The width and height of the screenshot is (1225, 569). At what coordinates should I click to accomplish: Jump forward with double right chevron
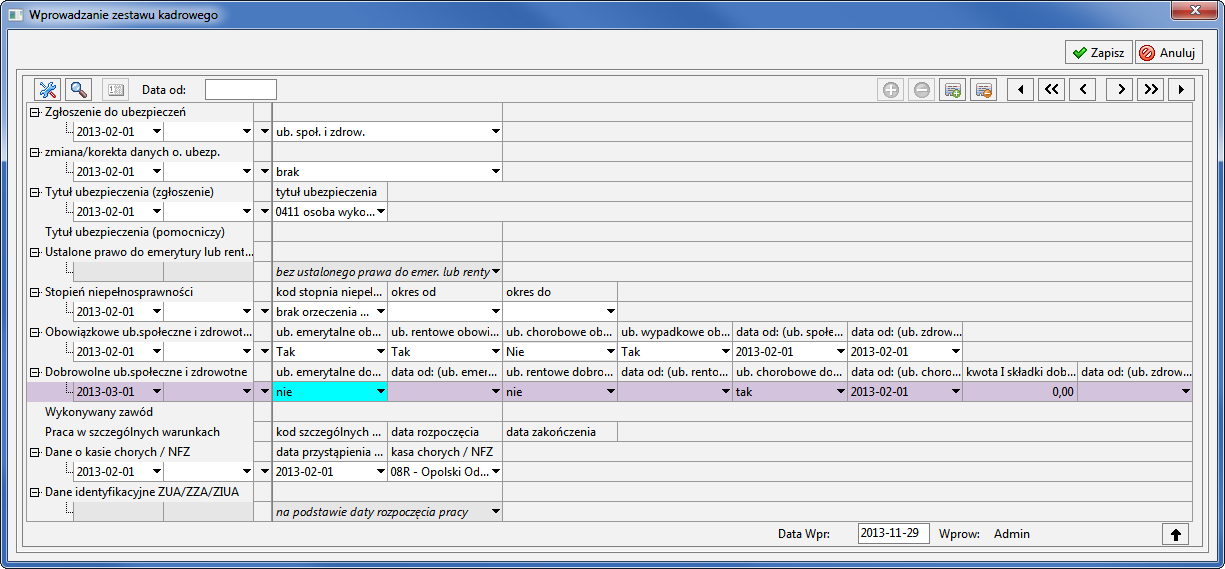pos(1150,90)
